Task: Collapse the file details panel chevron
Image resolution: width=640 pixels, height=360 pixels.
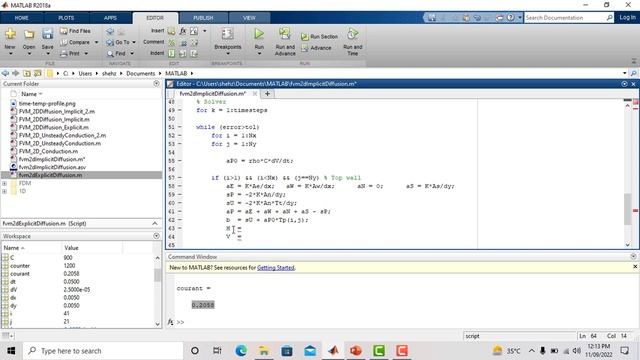Action: (155, 224)
